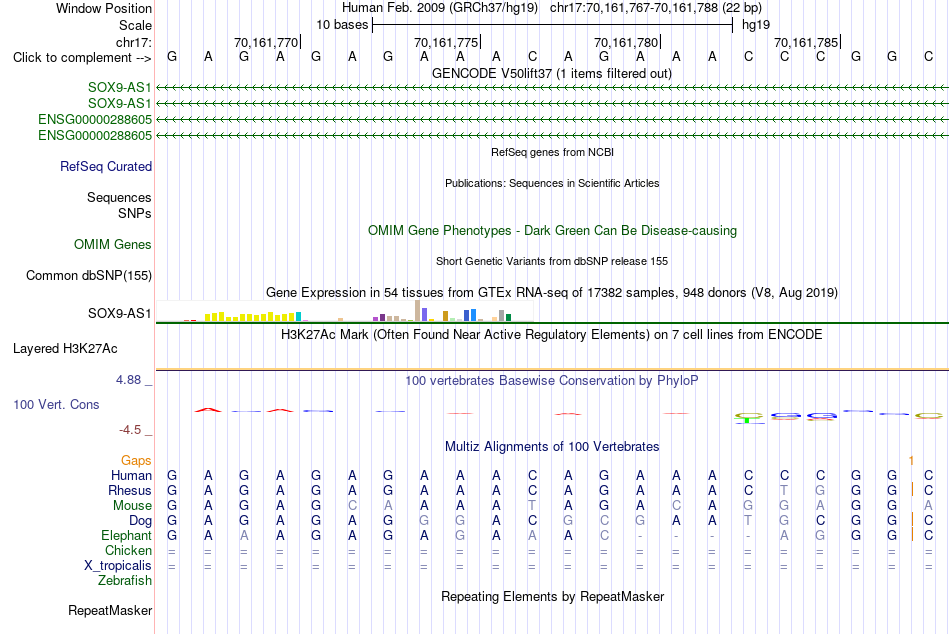Click the Sequences track label

point(119,198)
